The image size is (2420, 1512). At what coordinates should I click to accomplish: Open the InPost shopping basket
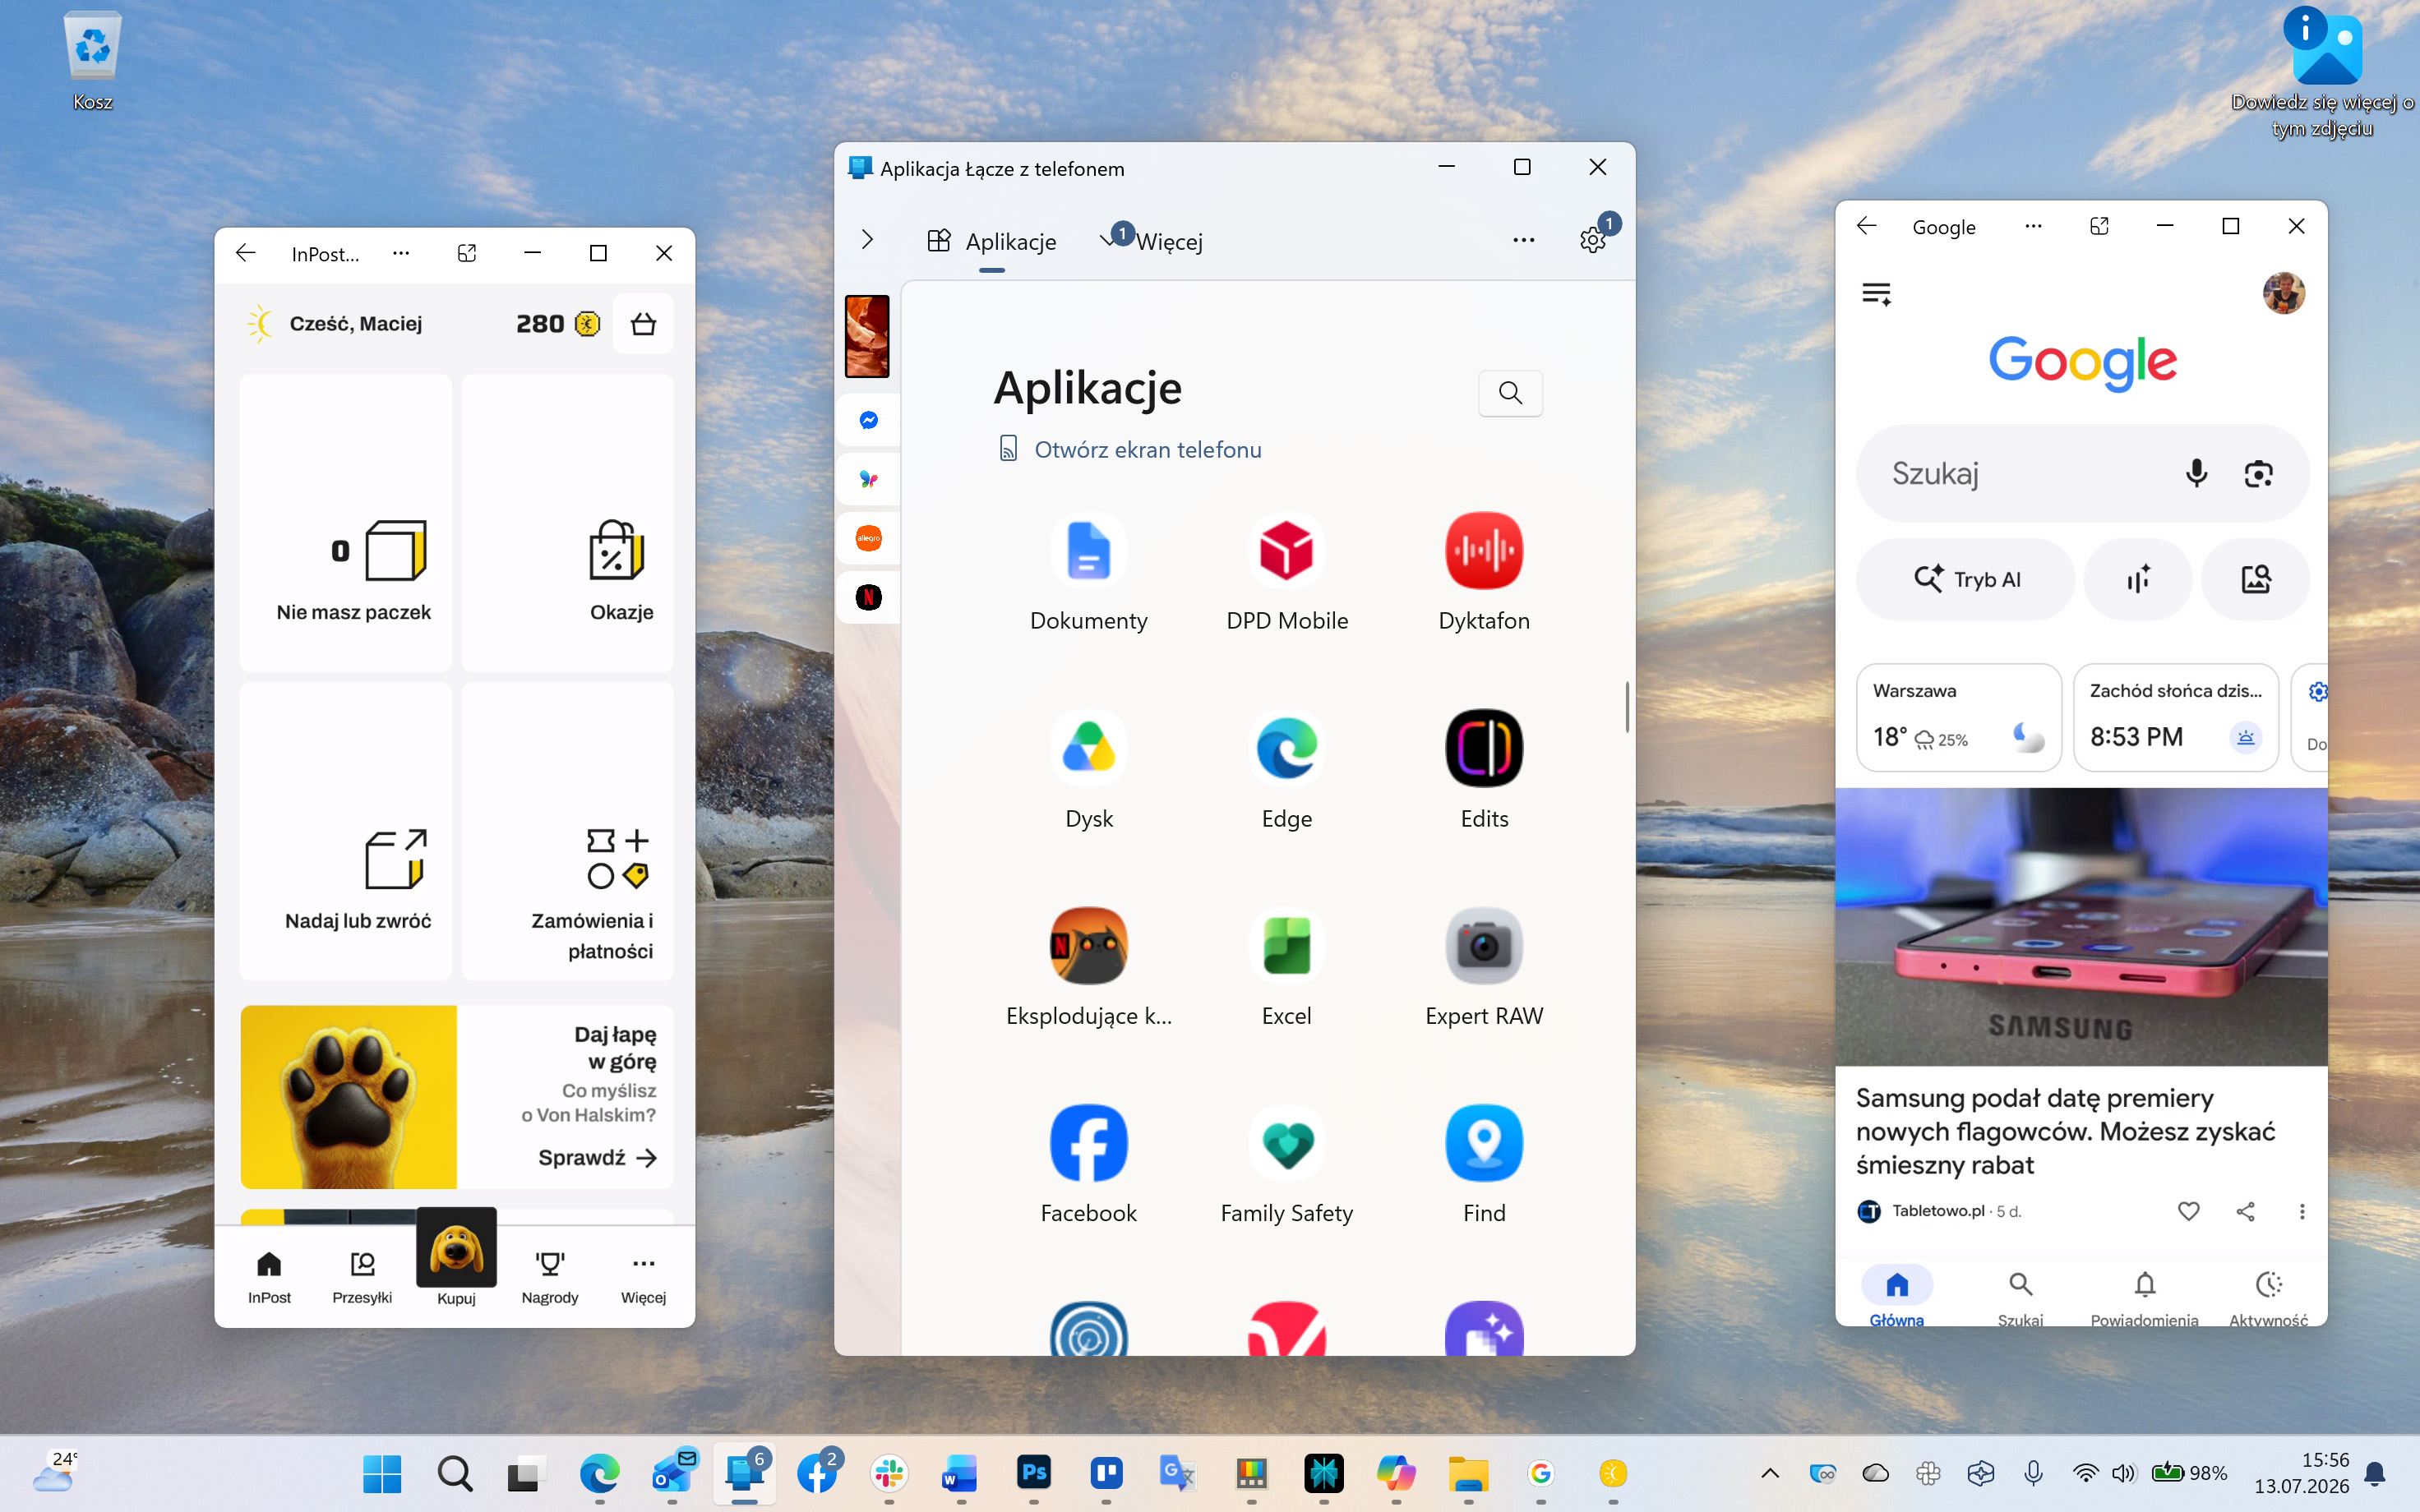pyautogui.click(x=643, y=324)
